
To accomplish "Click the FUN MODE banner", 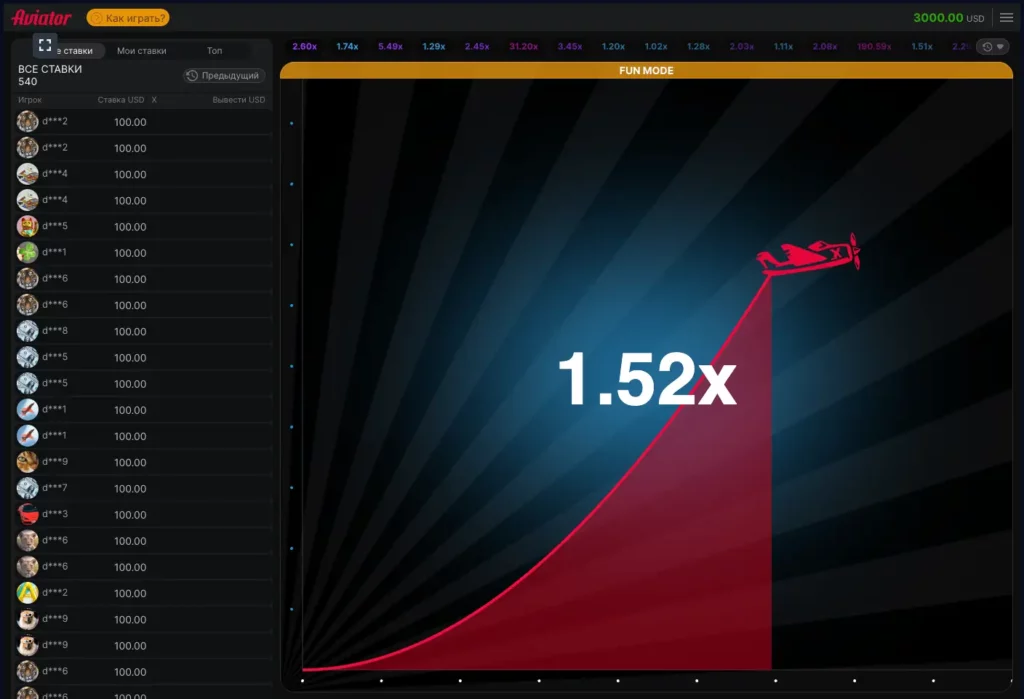I will pos(645,71).
